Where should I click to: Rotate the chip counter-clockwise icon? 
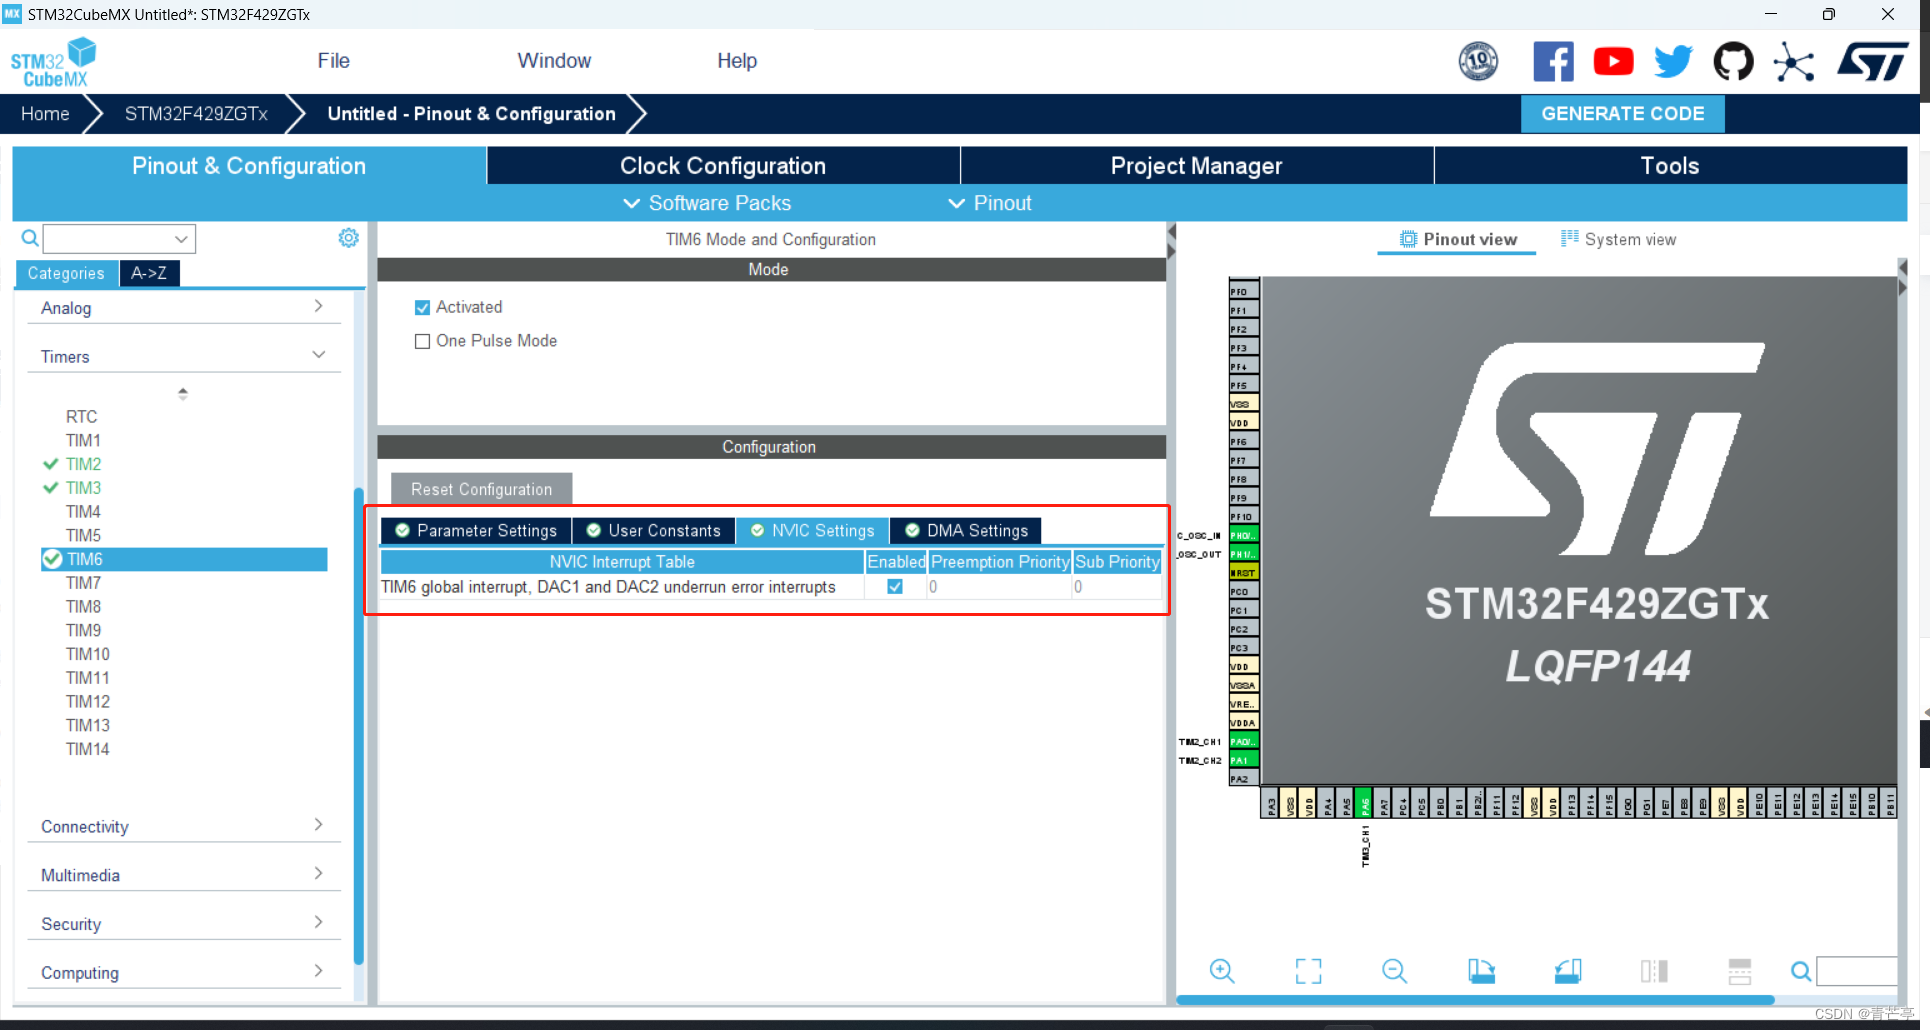[x=1568, y=971]
